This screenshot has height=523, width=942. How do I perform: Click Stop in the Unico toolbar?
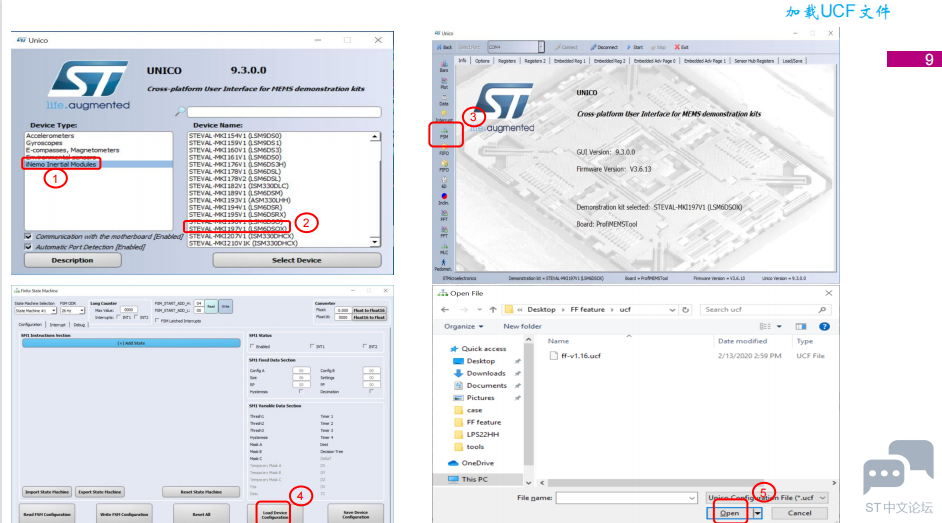[658, 47]
